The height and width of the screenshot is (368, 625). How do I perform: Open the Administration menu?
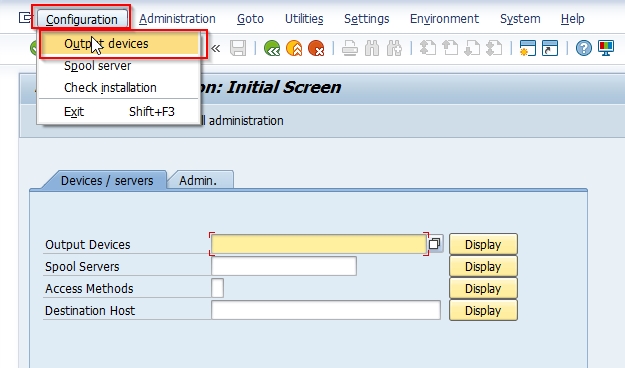coord(177,19)
